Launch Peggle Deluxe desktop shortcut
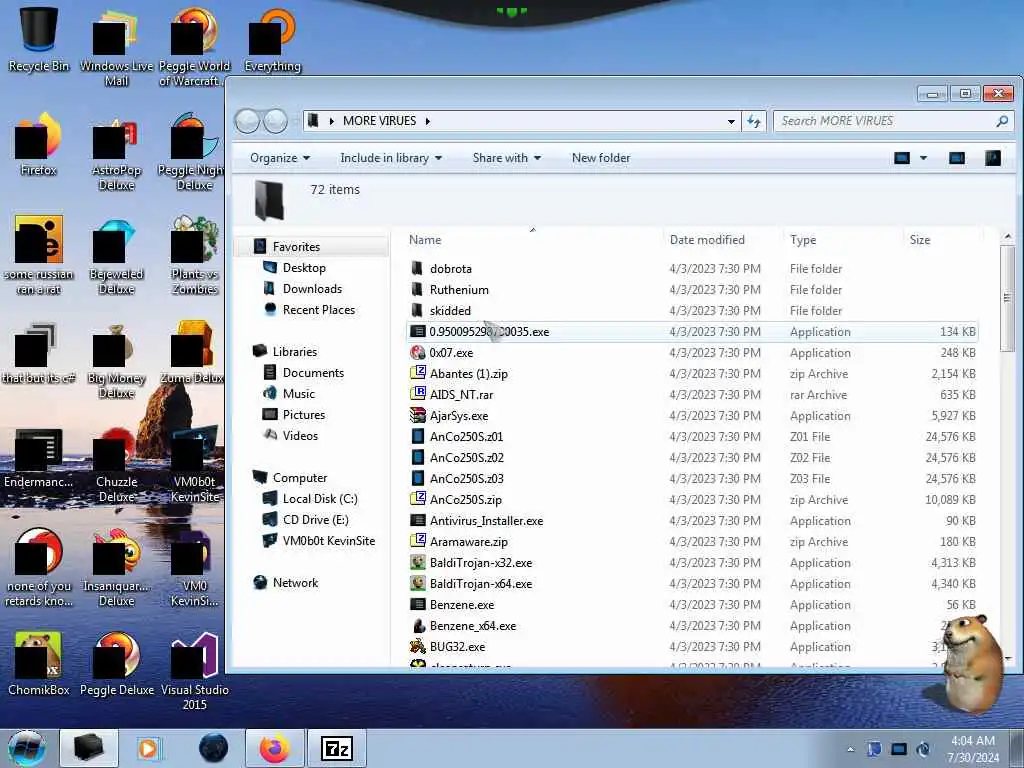 116,664
